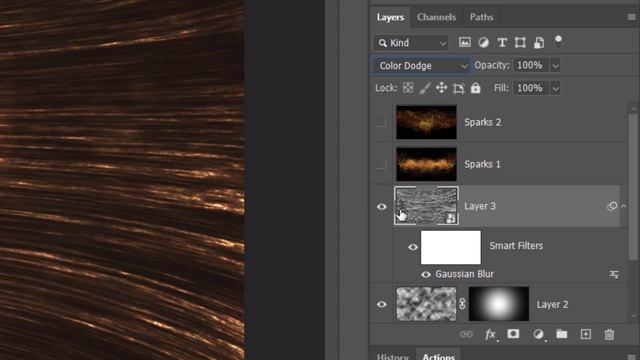Open Layers panel hamburger menu
Screen dimensions: 640x360
631,17
